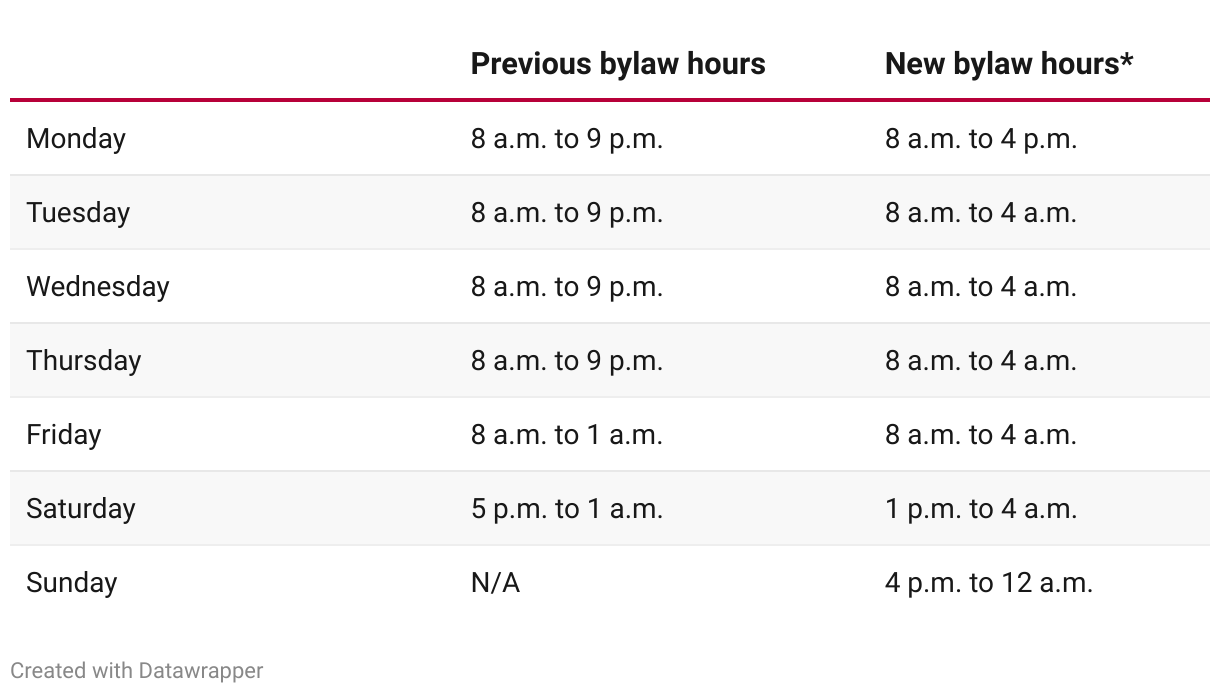This screenshot has width=1220, height=694.
Task: Click the 'Previous bylaw hours' column header
Action: tap(618, 64)
